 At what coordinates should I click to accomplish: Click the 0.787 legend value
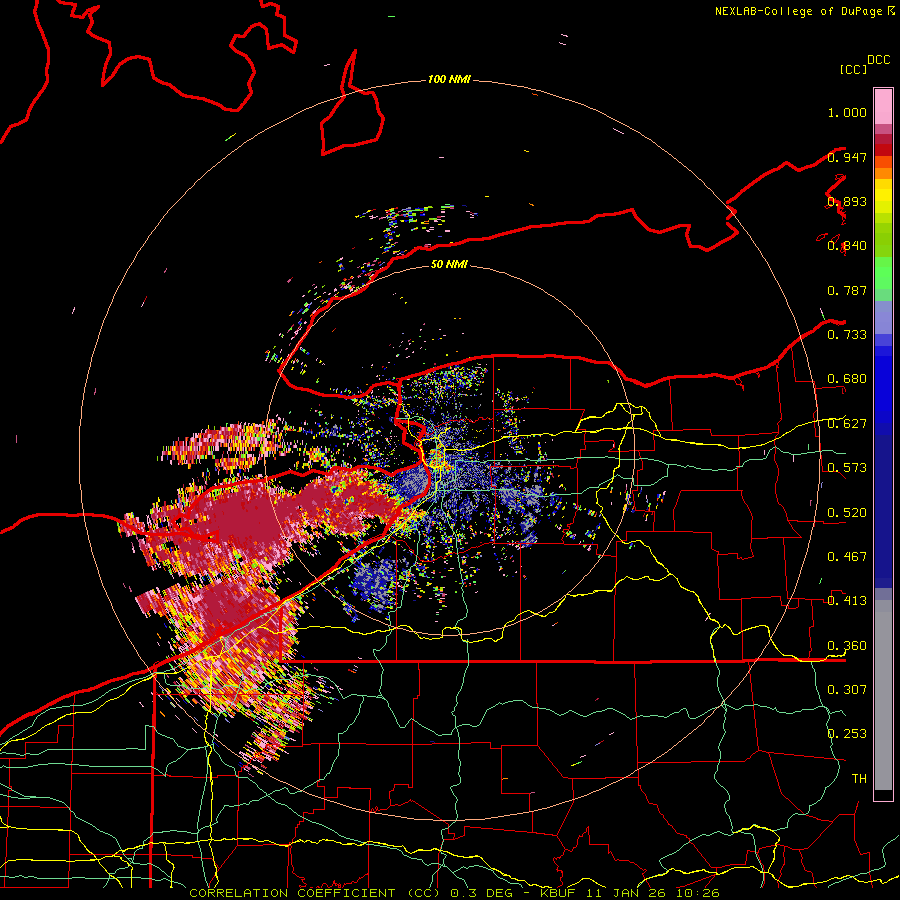pos(847,290)
